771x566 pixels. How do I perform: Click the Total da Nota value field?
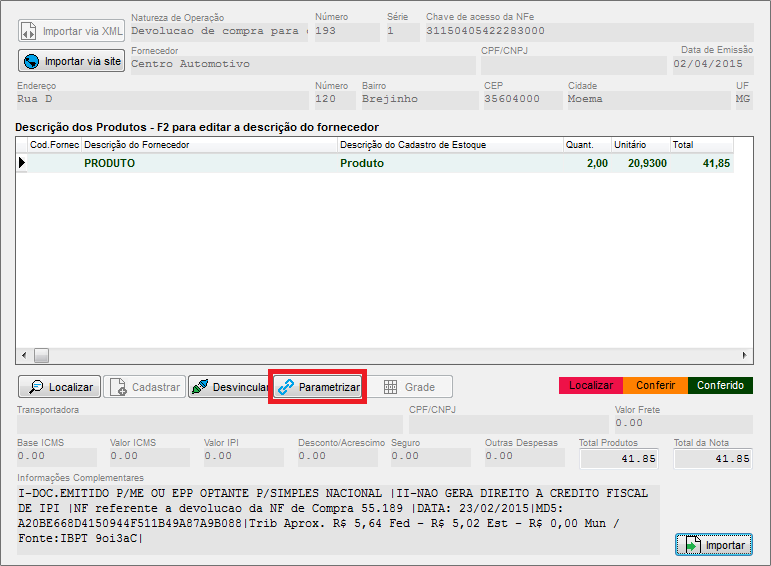(x=713, y=458)
